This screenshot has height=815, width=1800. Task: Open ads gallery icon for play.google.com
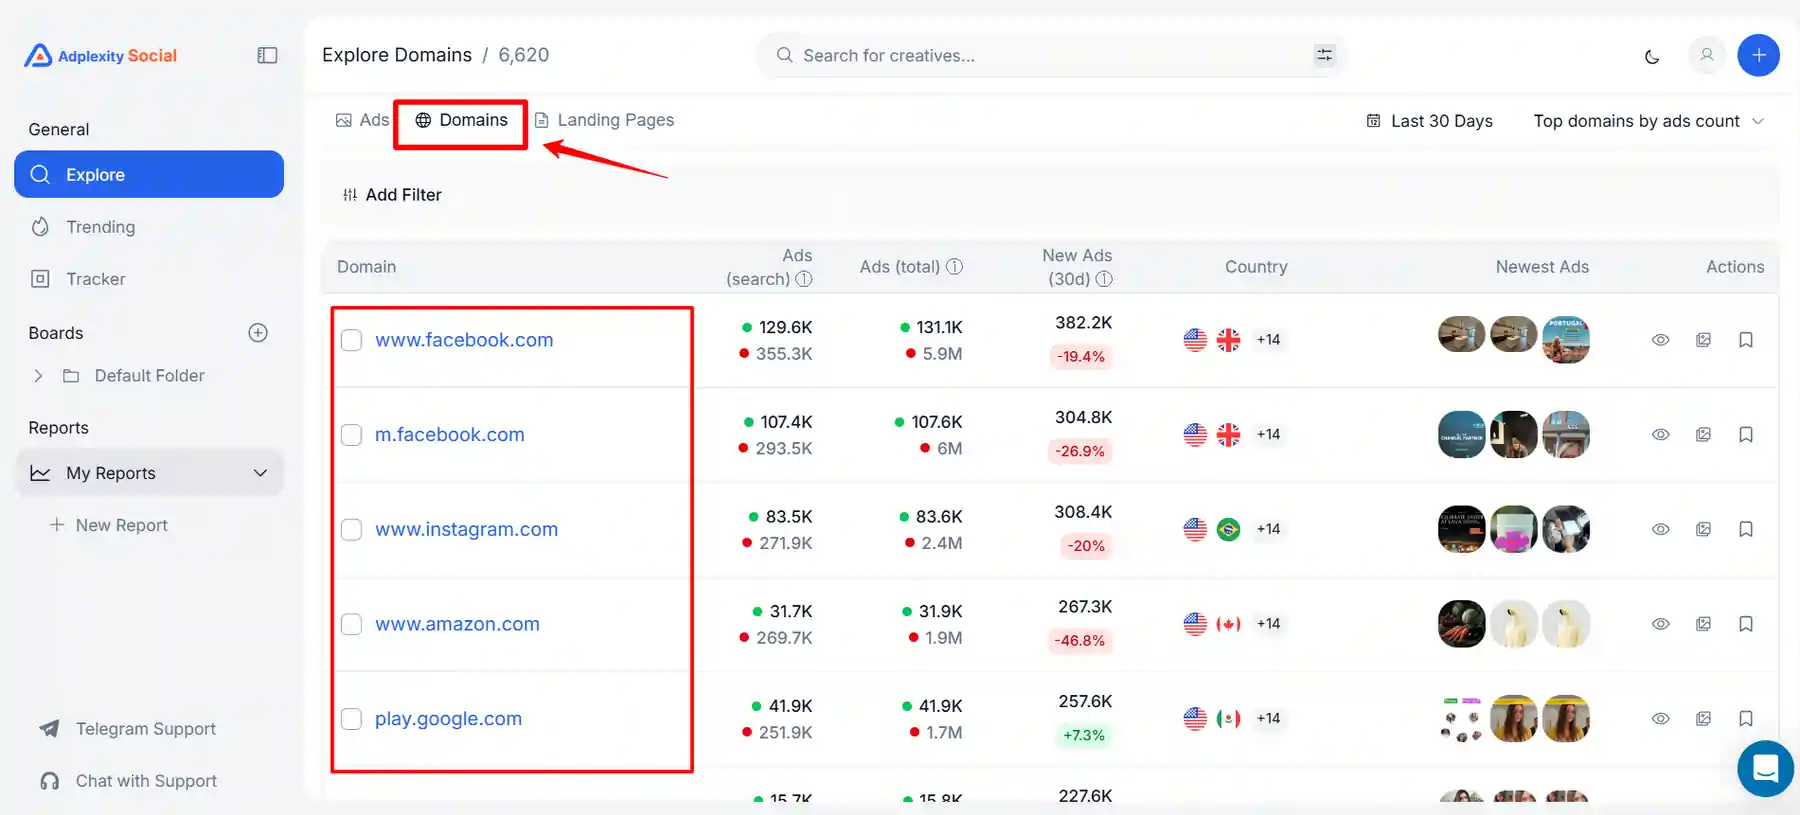coord(1703,718)
